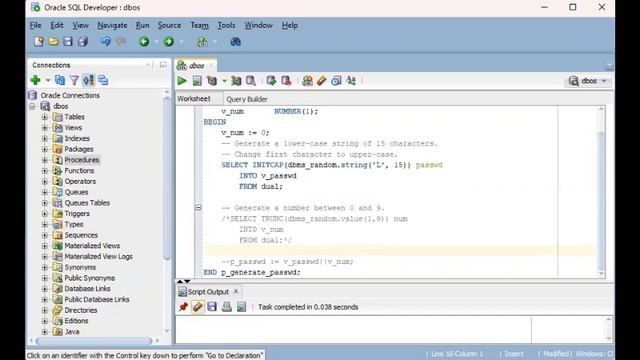Open a file using the folder icon
Screen dimensions: 640x360
[x=53, y=41]
